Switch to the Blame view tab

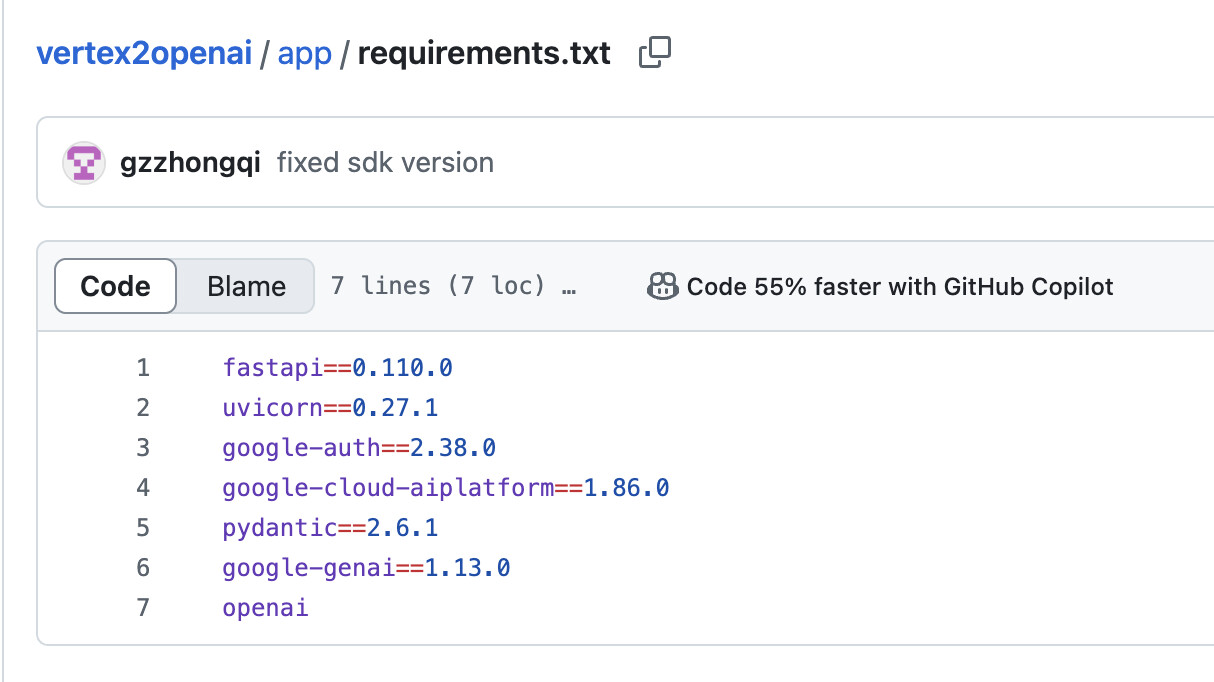pos(246,287)
